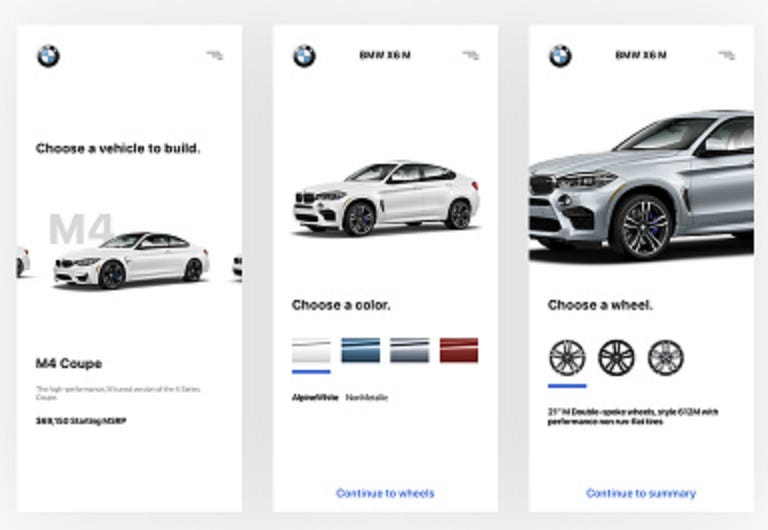Image resolution: width=768 pixels, height=530 pixels.
Task: Click the M4 Coupe title text
Action: pyautogui.click(x=69, y=363)
